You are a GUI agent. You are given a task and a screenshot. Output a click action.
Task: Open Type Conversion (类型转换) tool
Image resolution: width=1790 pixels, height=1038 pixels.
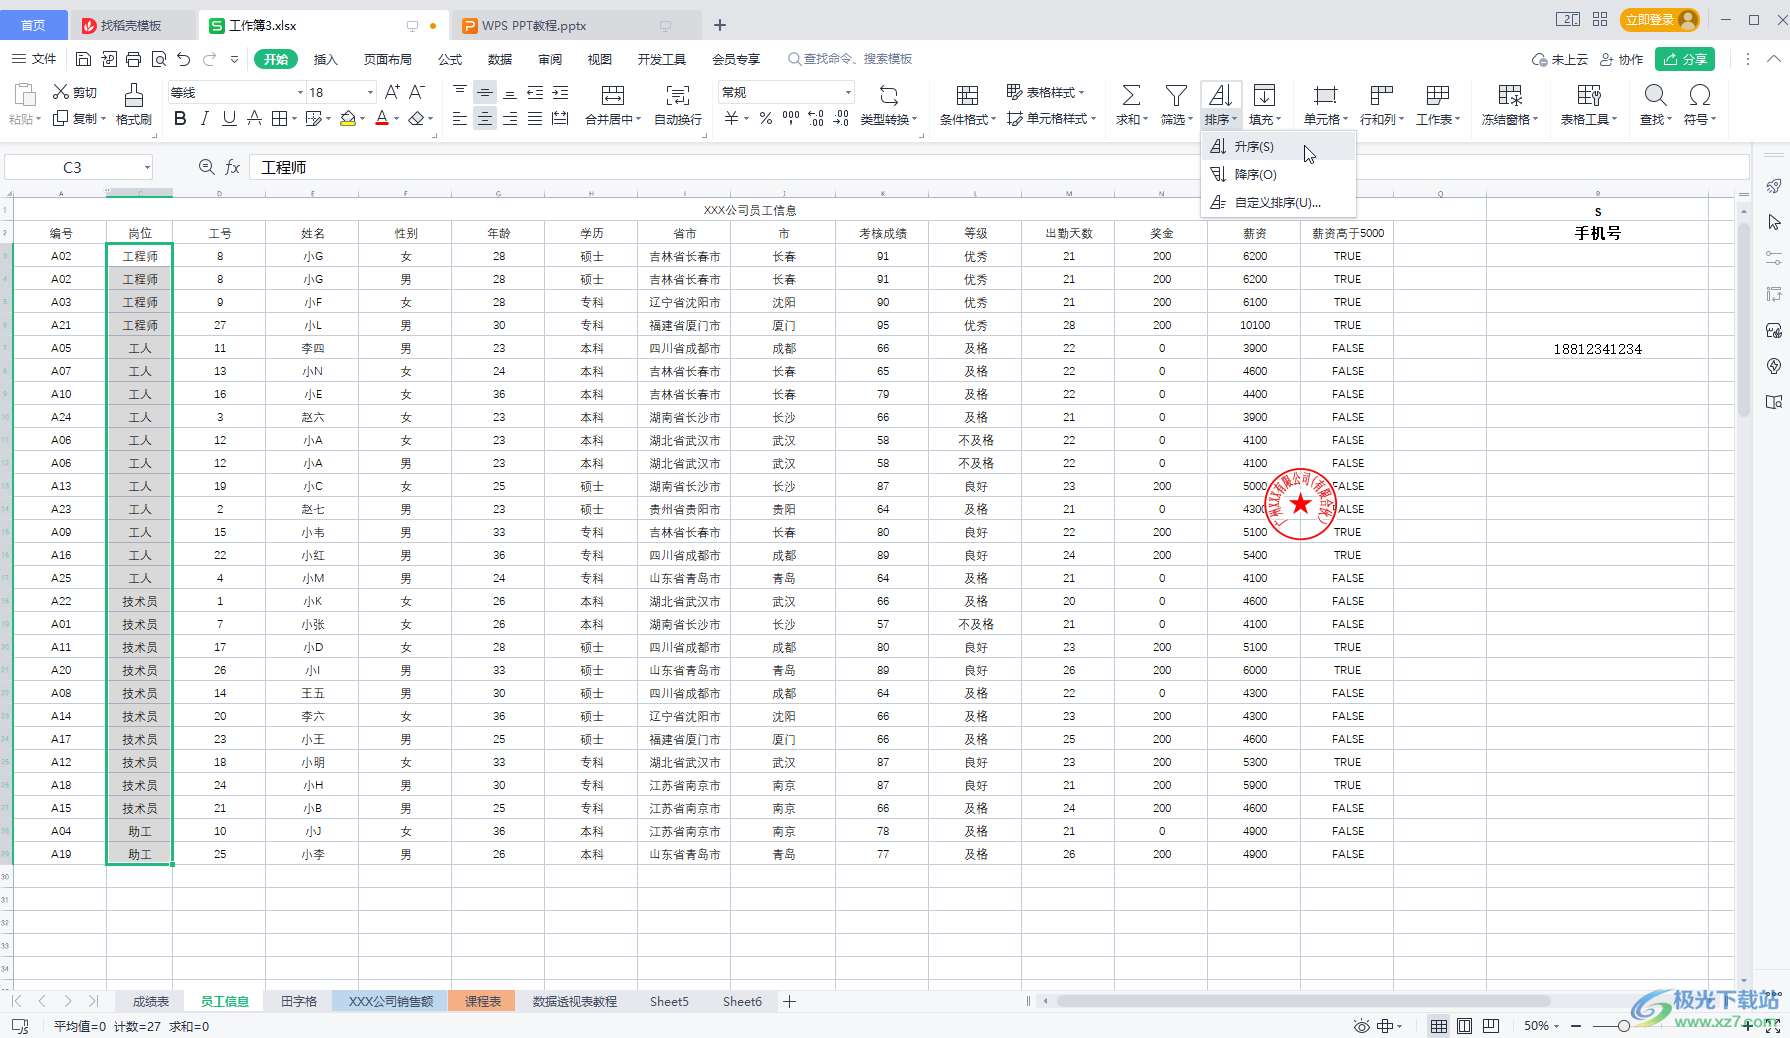[889, 104]
